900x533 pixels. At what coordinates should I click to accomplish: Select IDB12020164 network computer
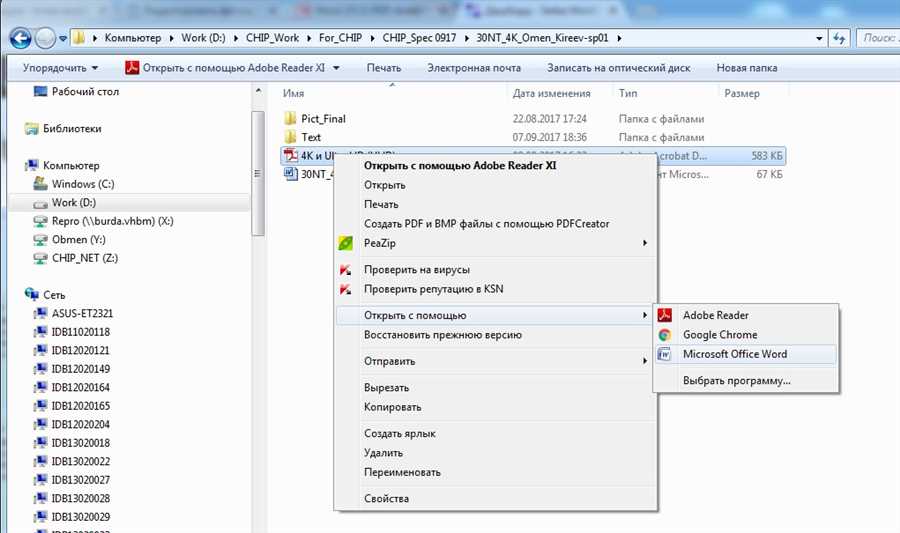coord(80,387)
